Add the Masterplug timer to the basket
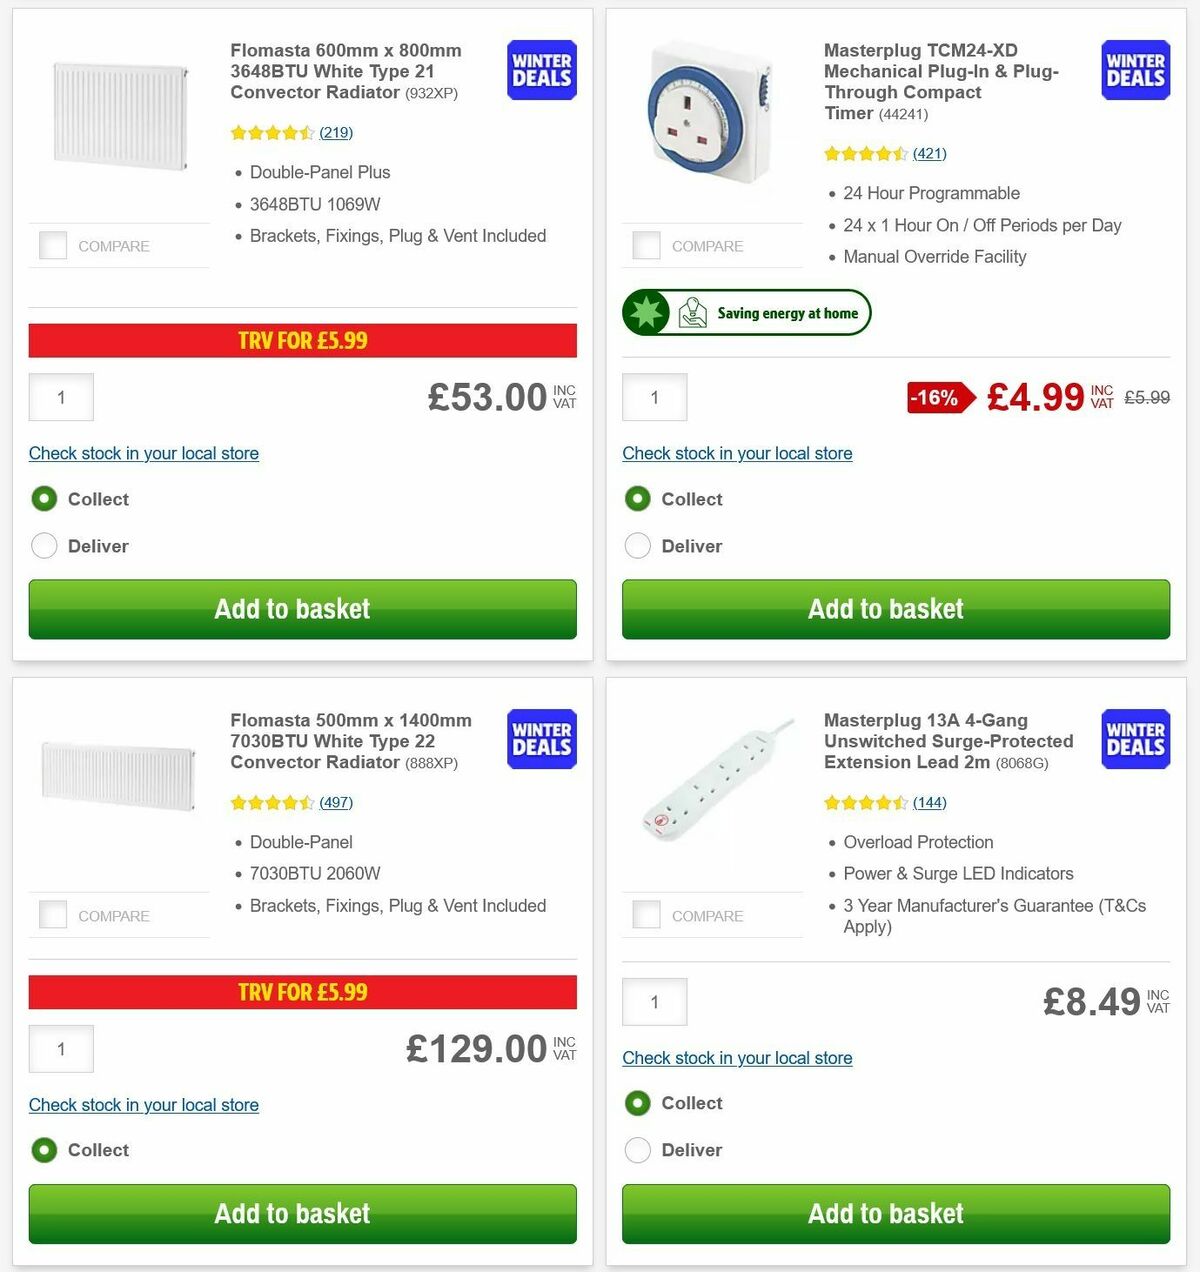The width and height of the screenshot is (1200, 1272). point(886,609)
